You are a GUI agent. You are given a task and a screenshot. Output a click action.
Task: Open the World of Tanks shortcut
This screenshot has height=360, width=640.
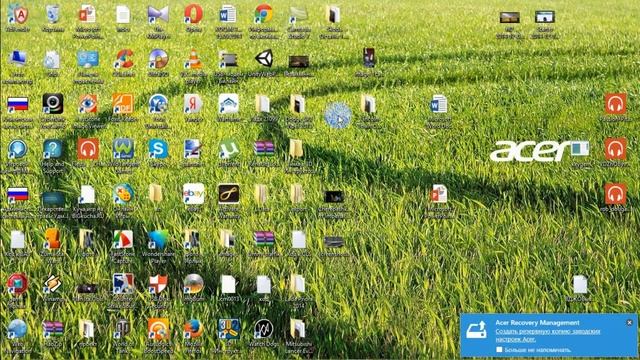(123, 329)
